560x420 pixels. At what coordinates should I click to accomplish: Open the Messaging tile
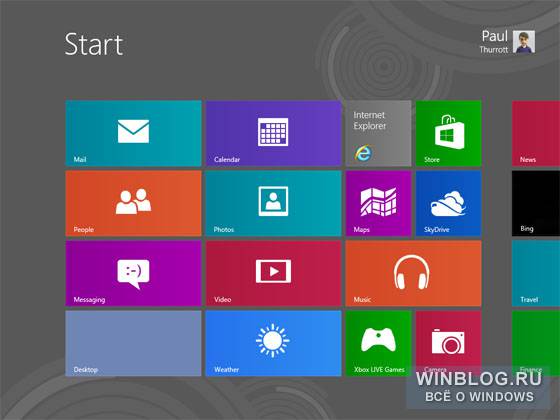tap(133, 273)
